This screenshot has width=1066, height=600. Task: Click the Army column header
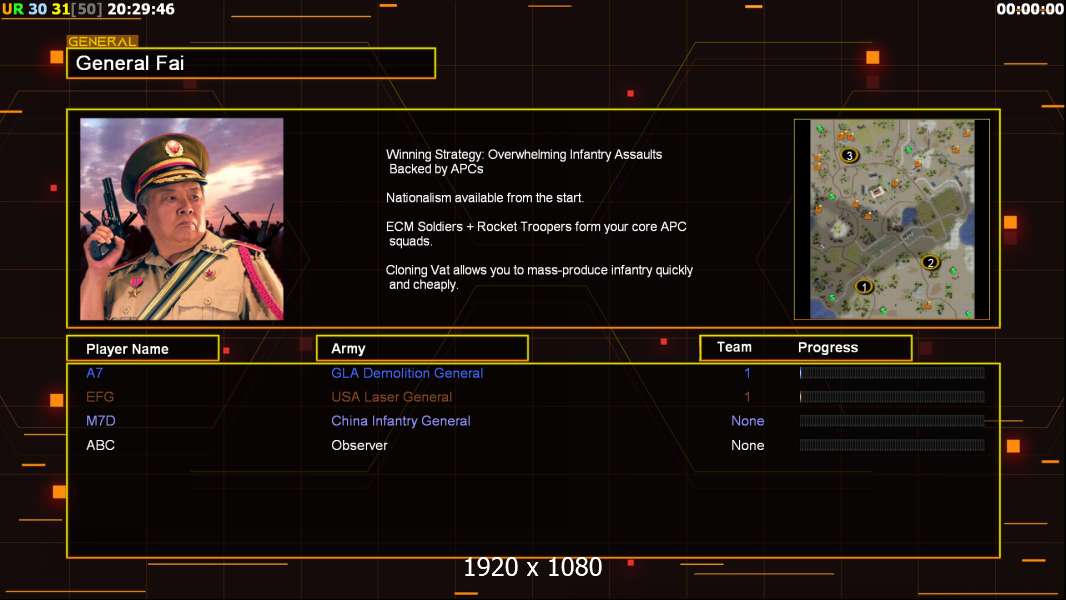pyautogui.click(x=422, y=349)
